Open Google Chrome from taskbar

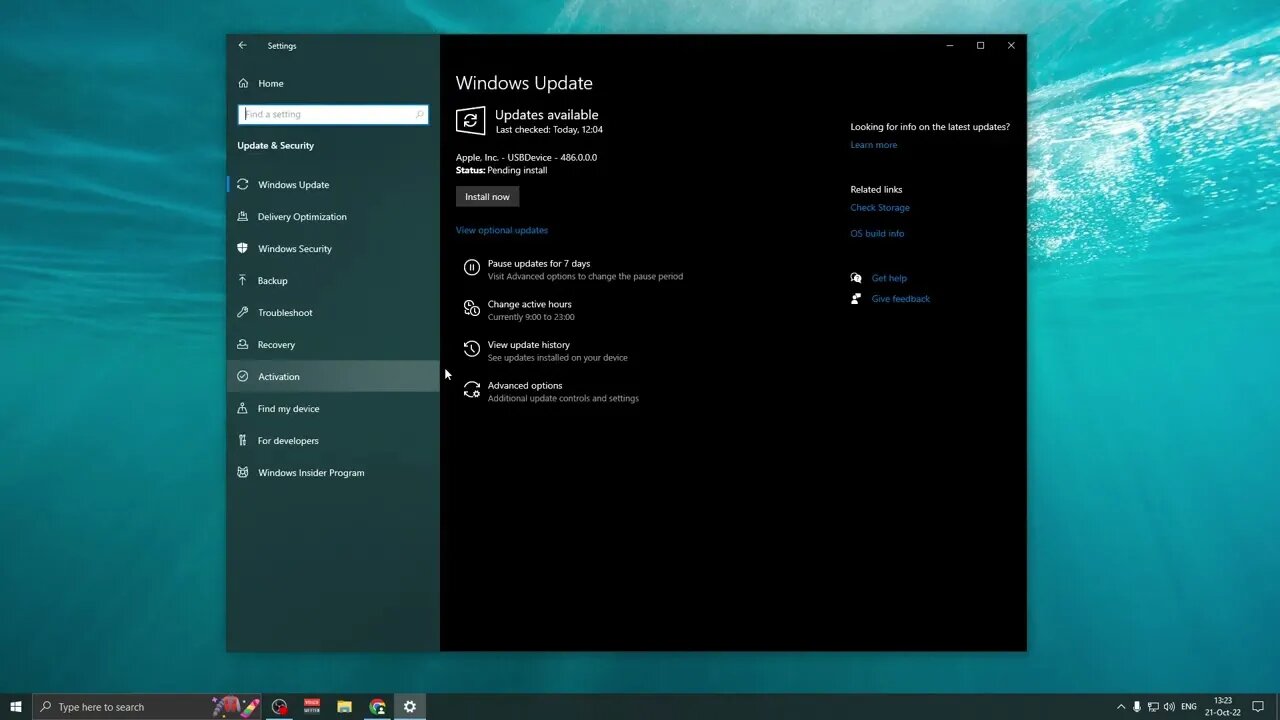377,707
